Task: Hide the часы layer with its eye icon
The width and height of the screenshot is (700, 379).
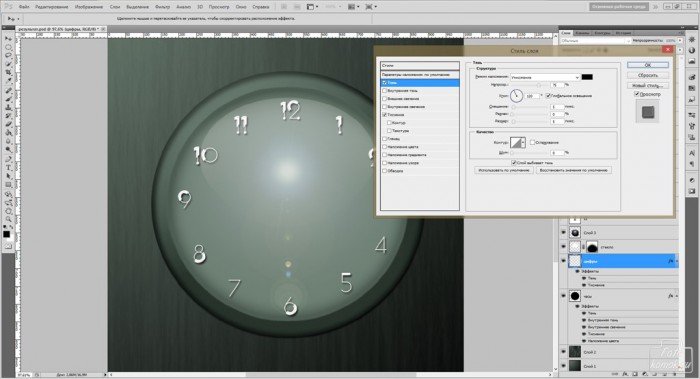Action: pyautogui.click(x=563, y=296)
